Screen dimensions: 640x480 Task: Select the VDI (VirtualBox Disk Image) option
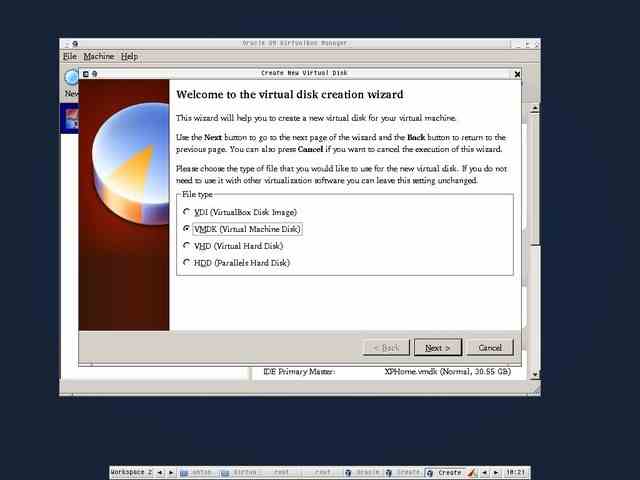pyautogui.click(x=240, y=212)
